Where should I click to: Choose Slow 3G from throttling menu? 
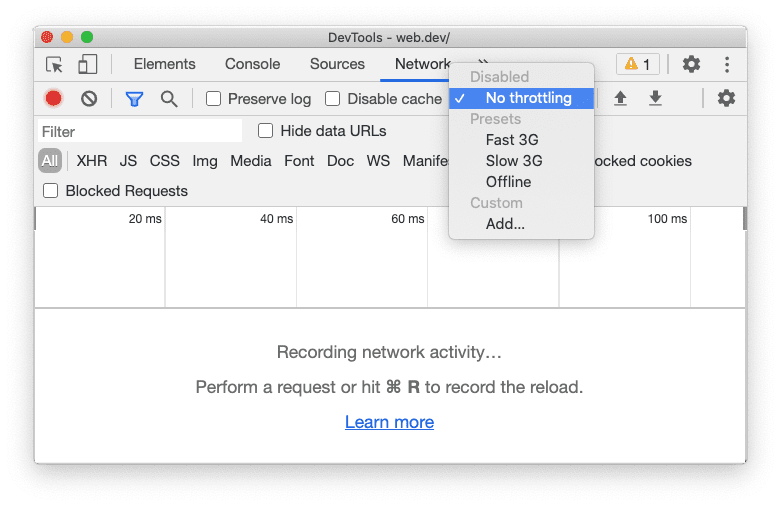514,161
